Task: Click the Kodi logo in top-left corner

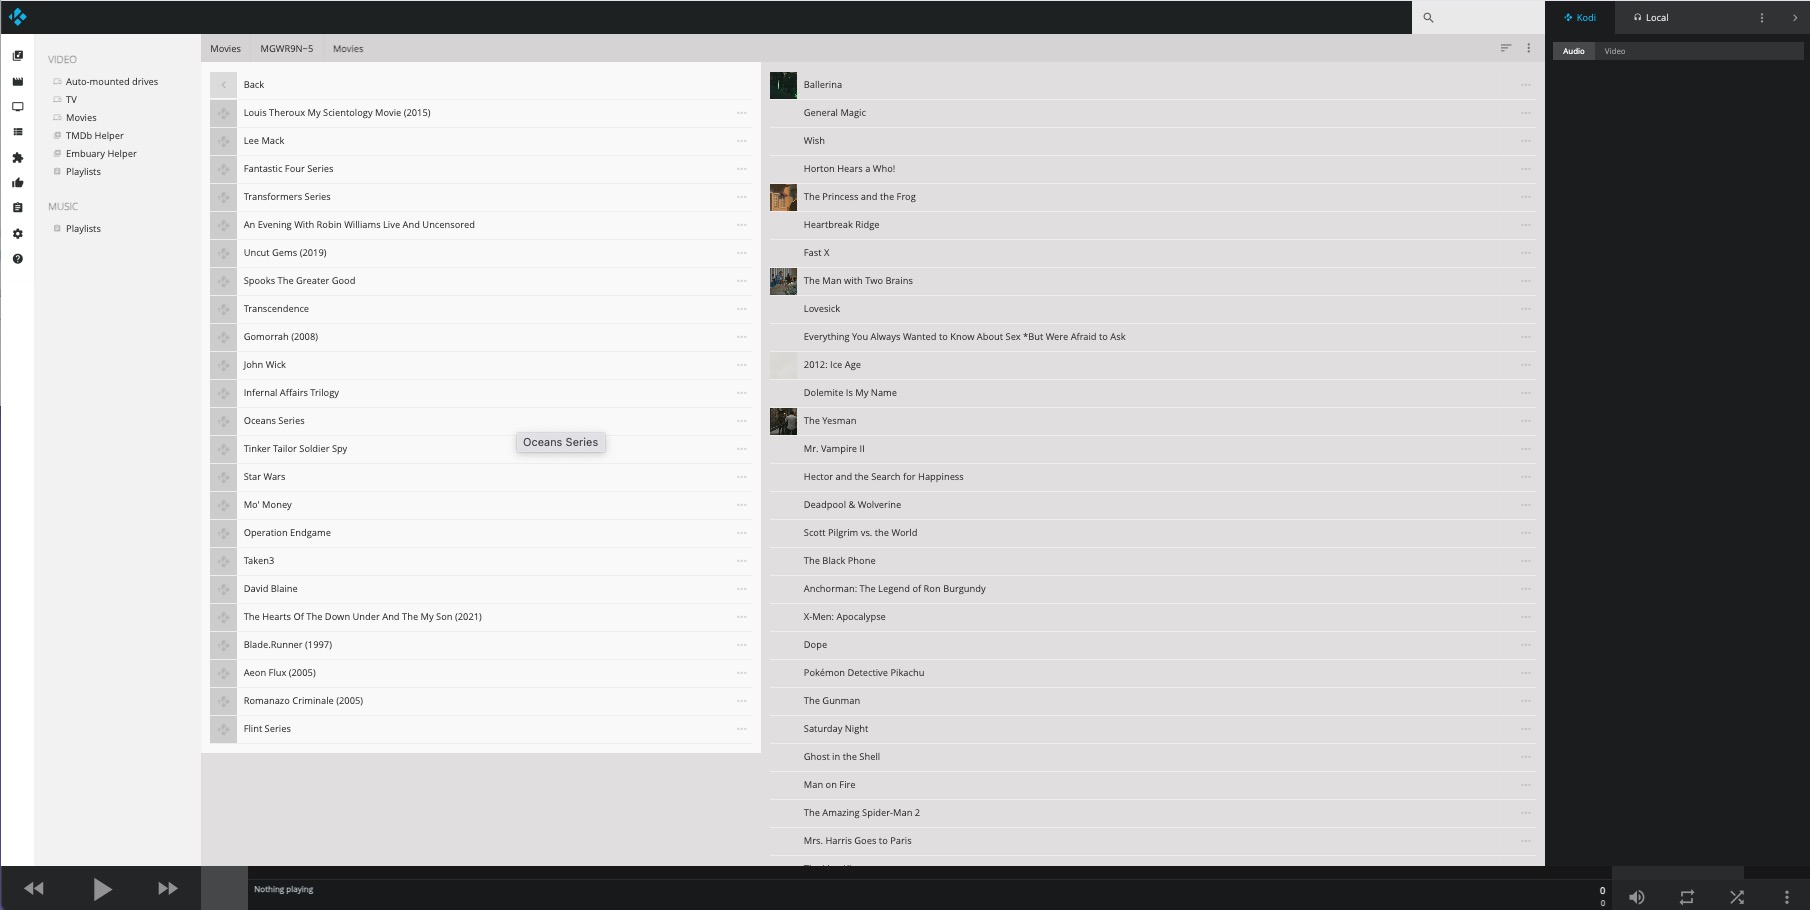Action: 18,17
